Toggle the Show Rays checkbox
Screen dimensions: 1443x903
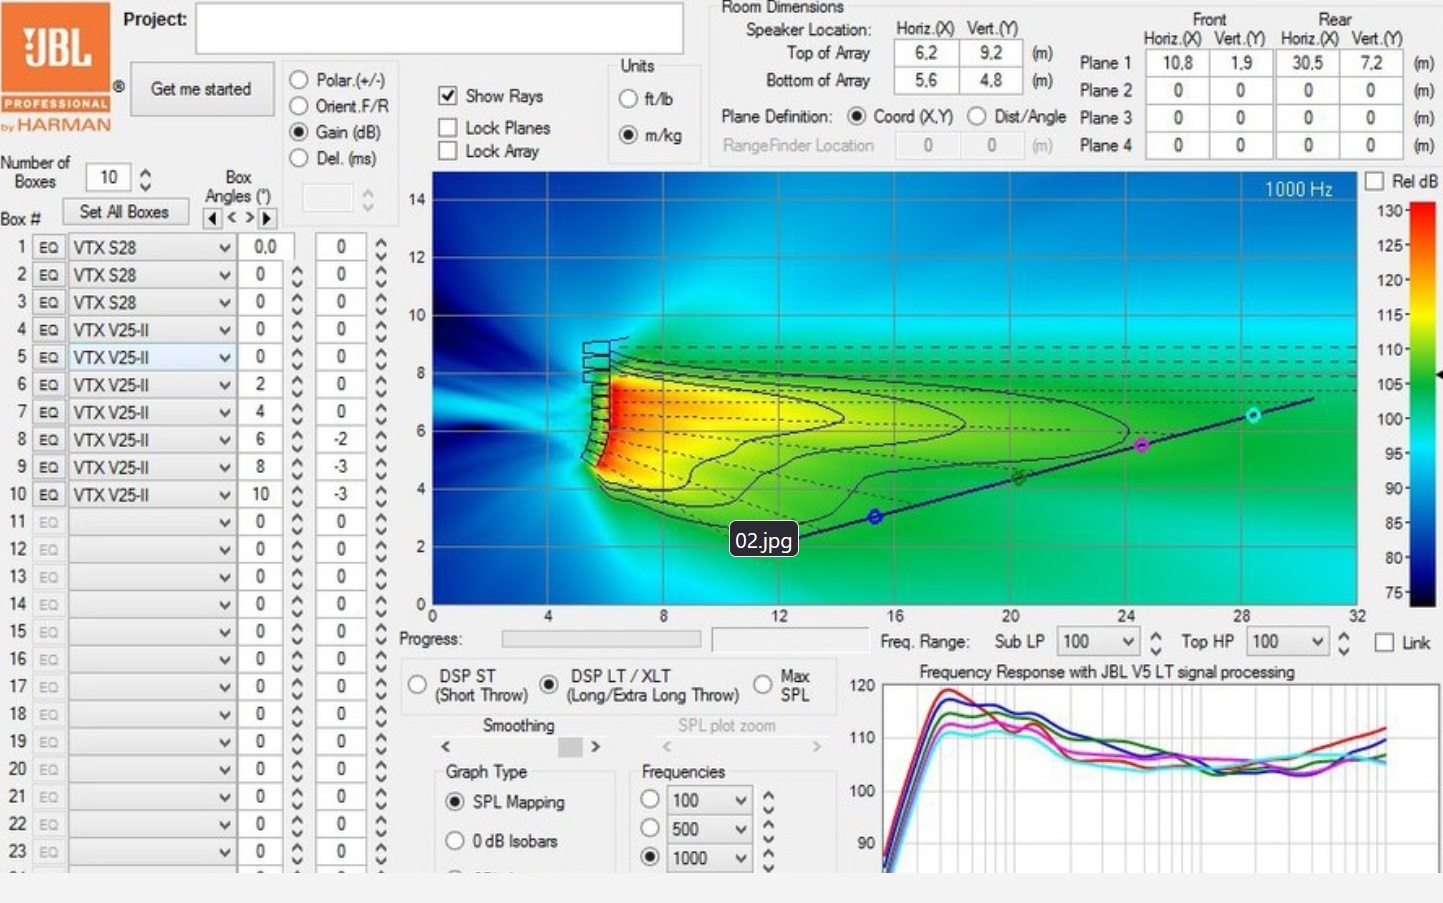pos(448,96)
